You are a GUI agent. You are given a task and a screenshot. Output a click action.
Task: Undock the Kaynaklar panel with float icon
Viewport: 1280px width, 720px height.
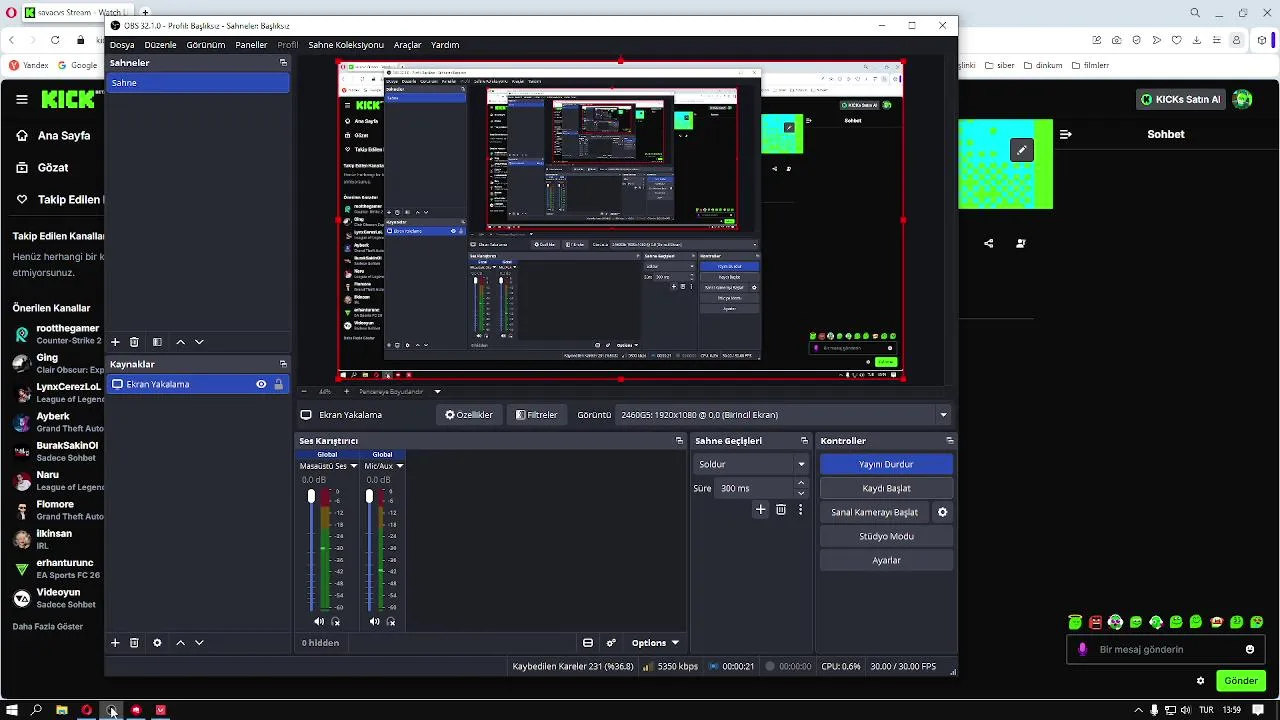[283, 364]
